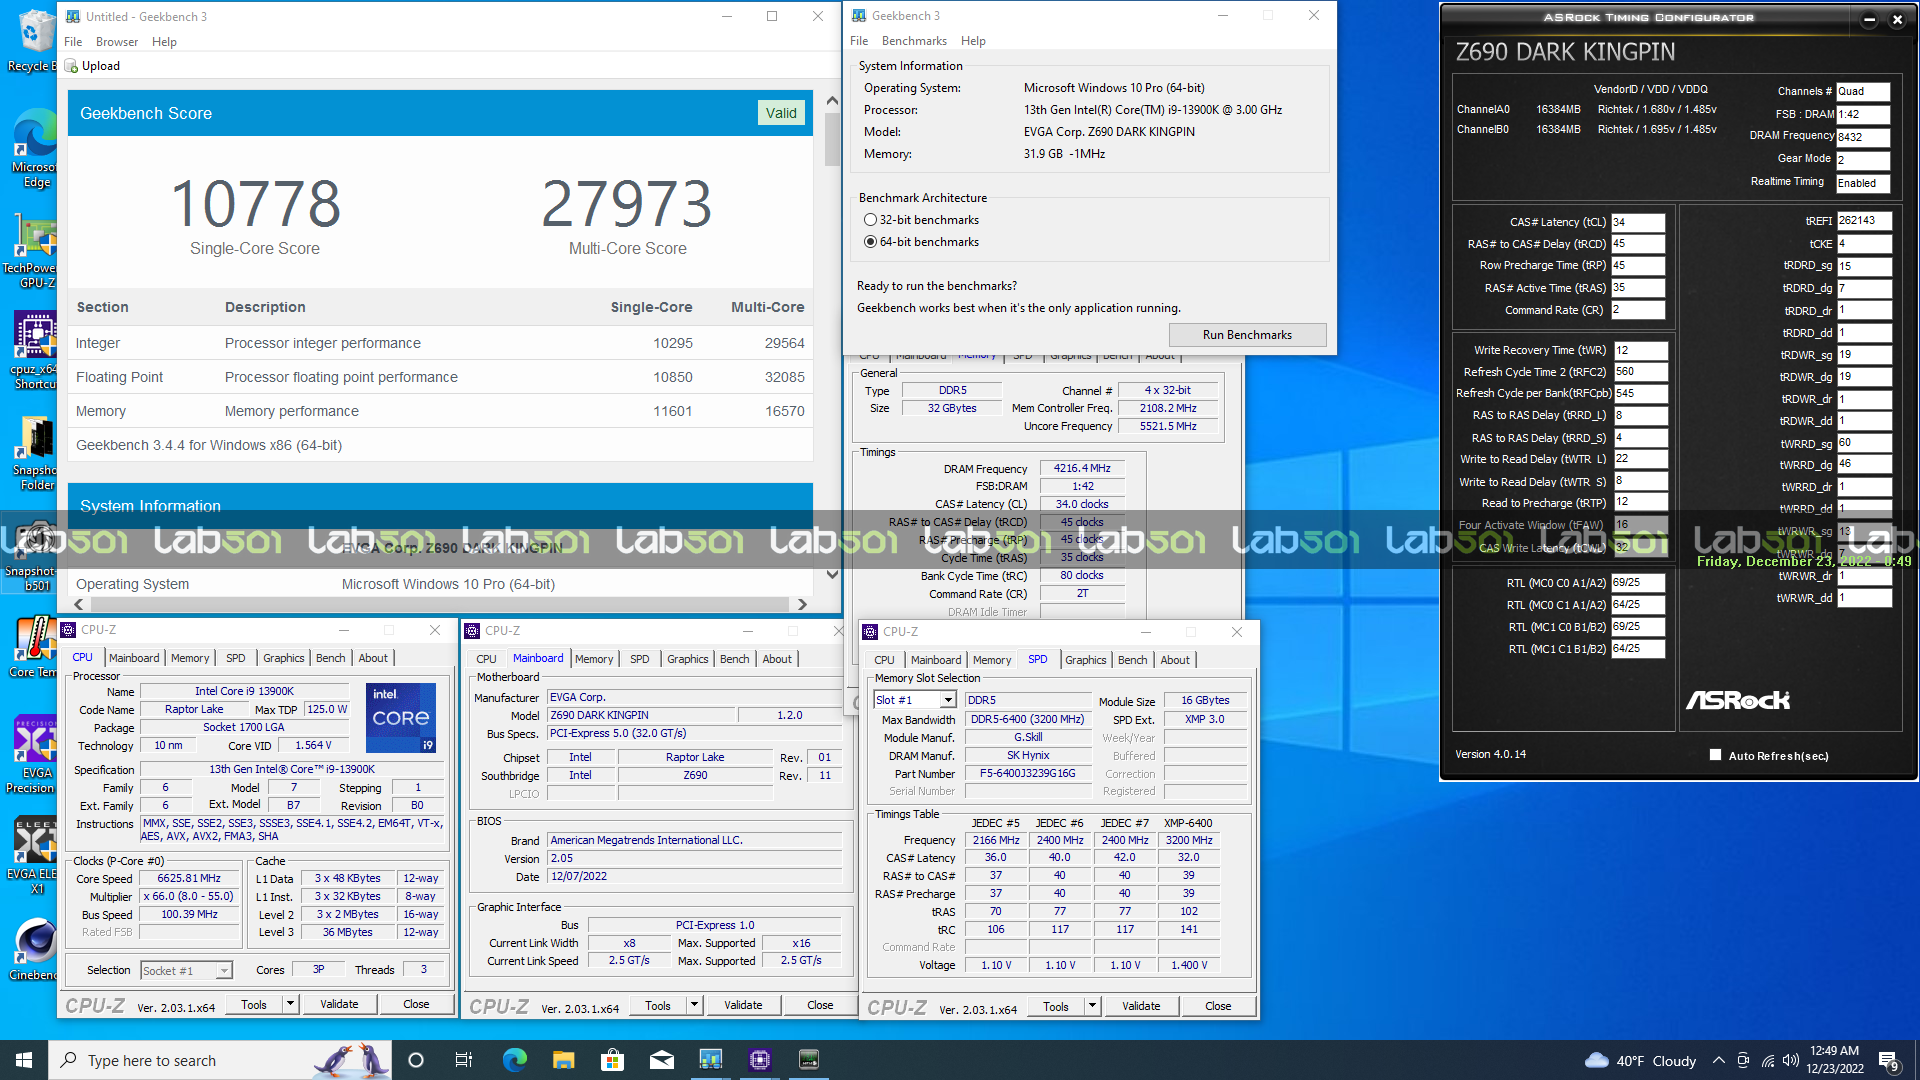
Task: Click the weather widget showing 40°F Cloudy
Action: pos(1640,1060)
